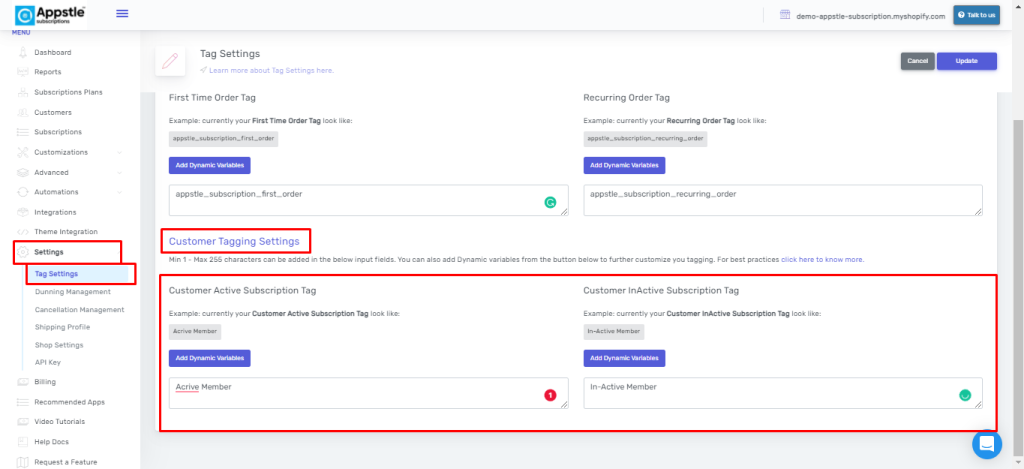Click the Subscriptions Plans sidebar icon
The image size is (1024, 469).
tap(23, 92)
